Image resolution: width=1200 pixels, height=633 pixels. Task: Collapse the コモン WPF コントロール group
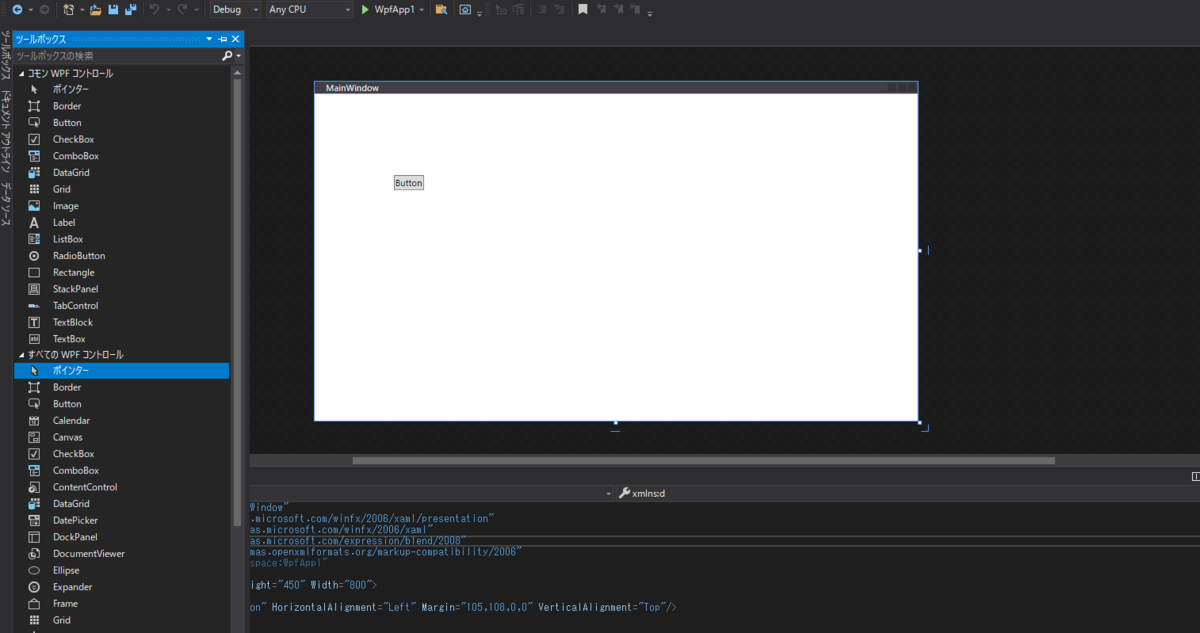[21, 74]
